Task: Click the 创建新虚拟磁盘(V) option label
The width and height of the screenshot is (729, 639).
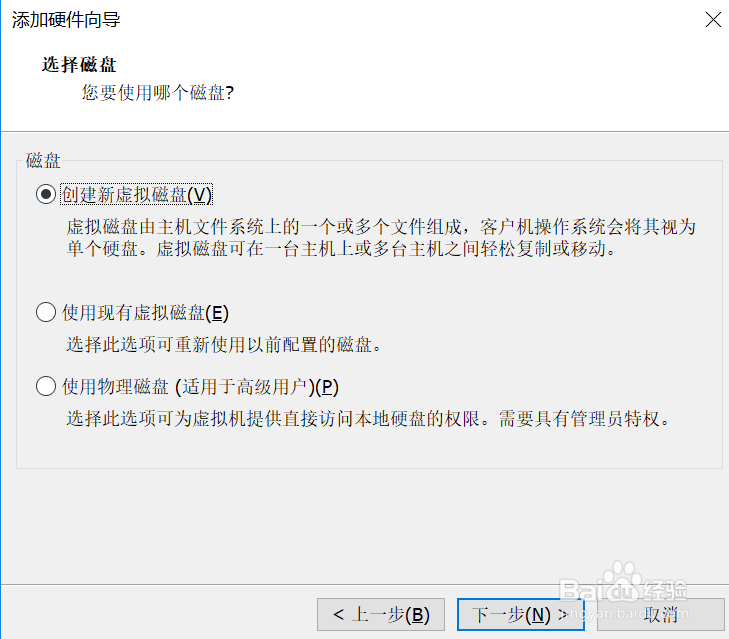Action: click(137, 194)
